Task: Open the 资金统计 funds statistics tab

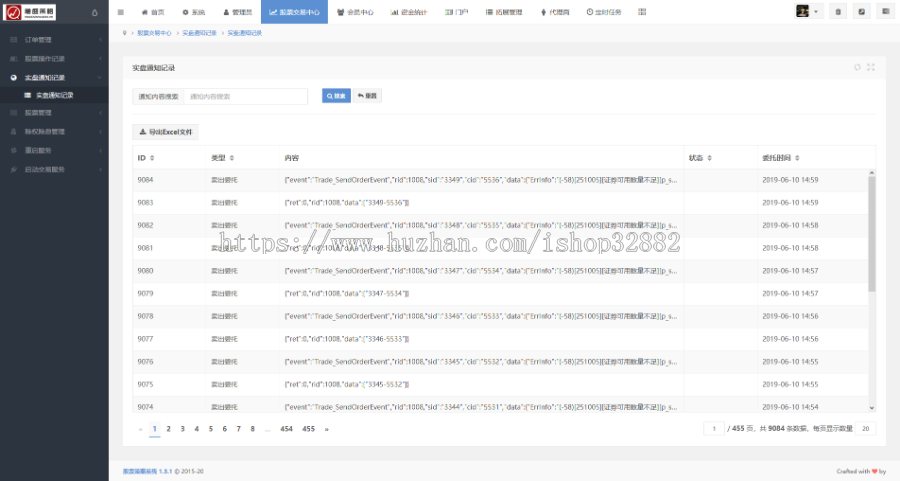Action: (x=409, y=12)
